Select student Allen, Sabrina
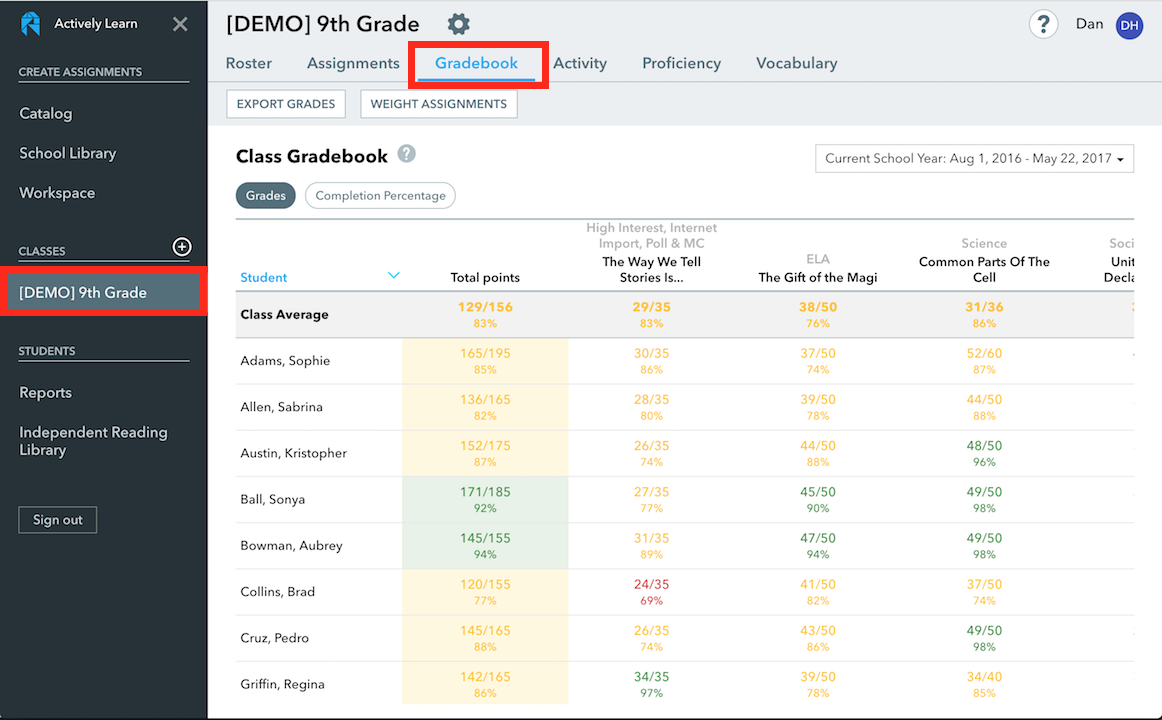Screen dimensions: 1162x720 [x=282, y=407]
